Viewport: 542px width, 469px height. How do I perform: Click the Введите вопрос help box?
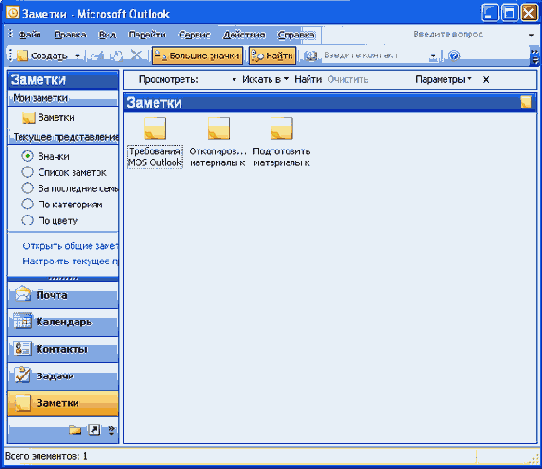click(448, 34)
